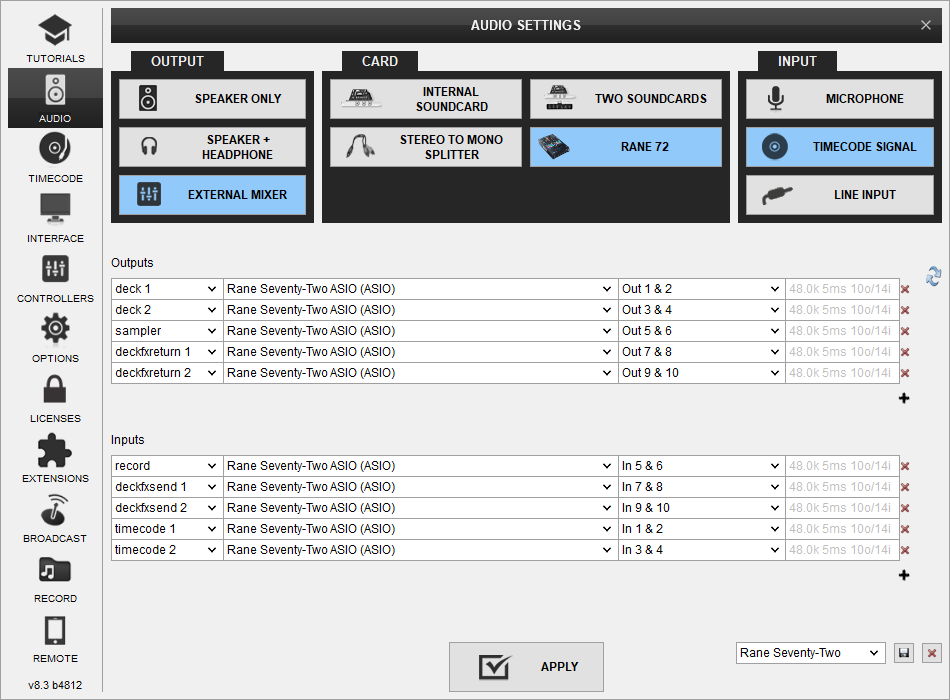Expand the Out 1 & 2 channel dropdown
This screenshot has width=950, height=700.
[700, 289]
